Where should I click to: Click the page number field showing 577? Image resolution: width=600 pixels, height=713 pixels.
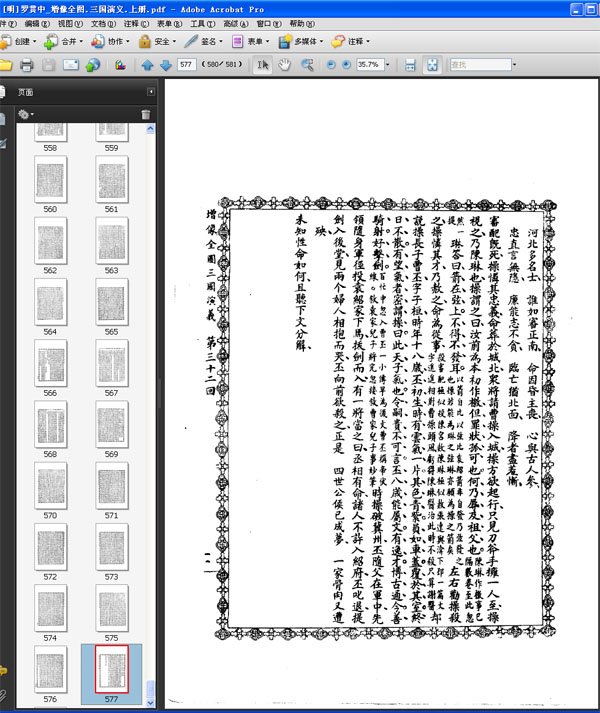pos(187,65)
